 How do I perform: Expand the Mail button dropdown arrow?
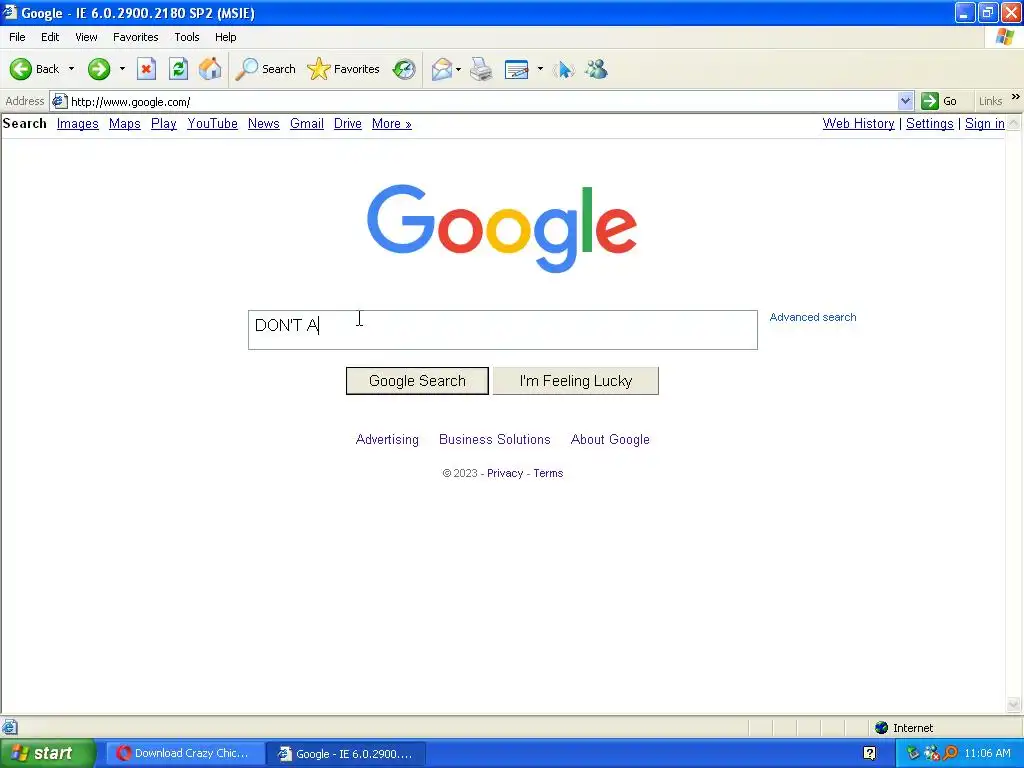click(x=458, y=69)
